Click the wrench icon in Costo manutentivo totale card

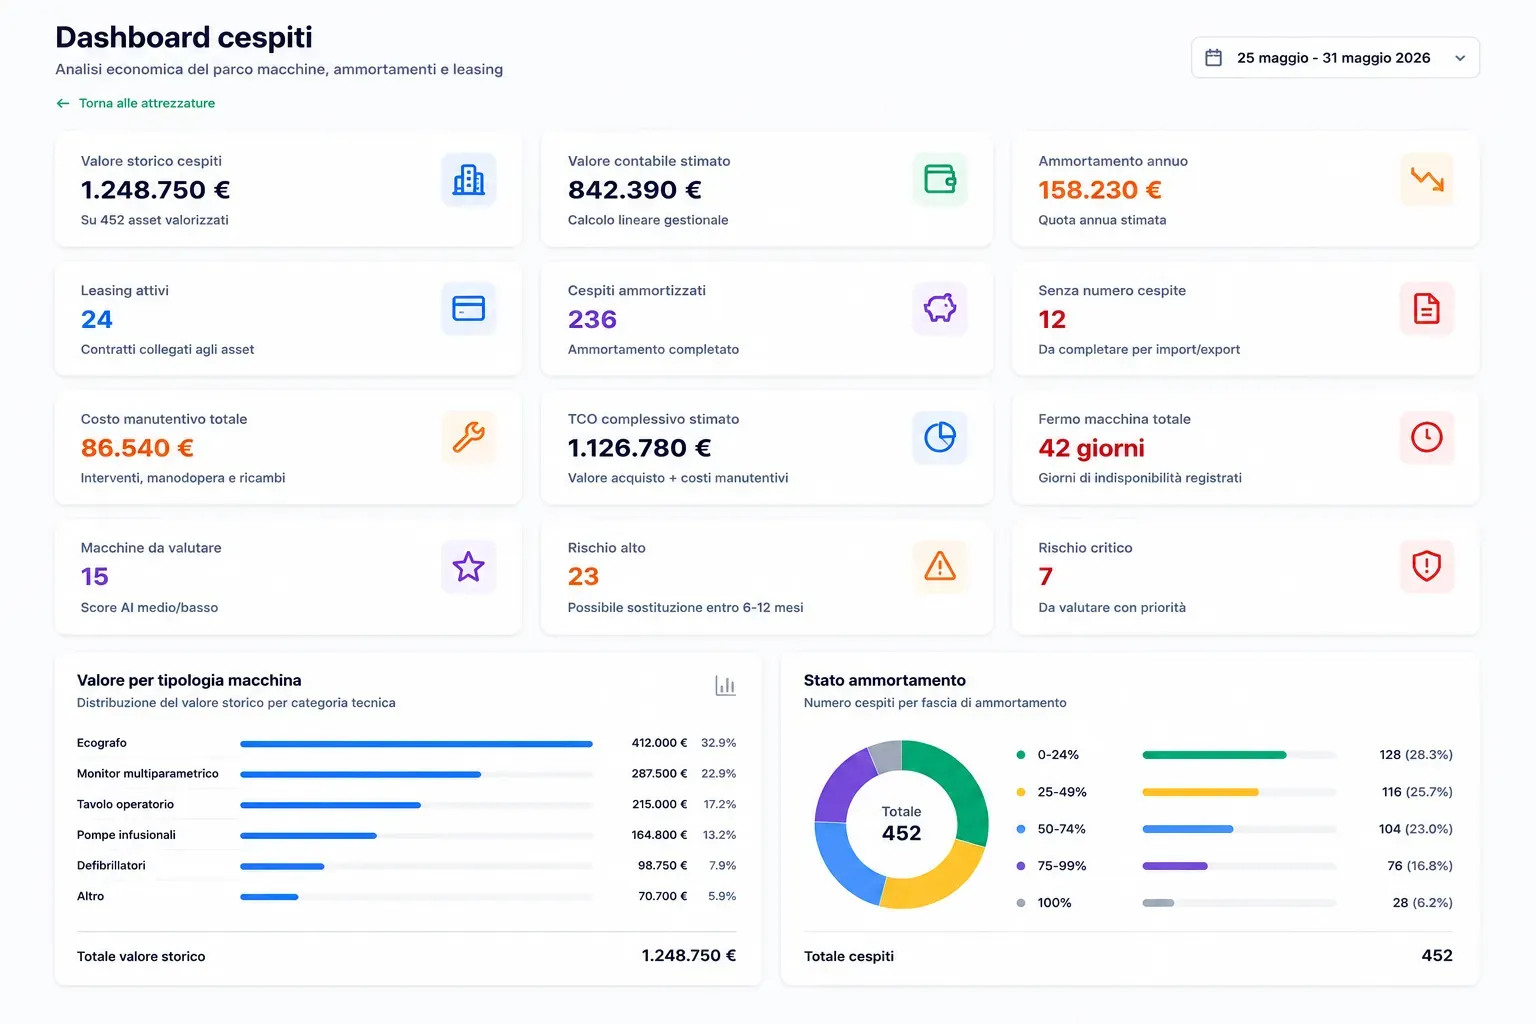[x=468, y=437]
